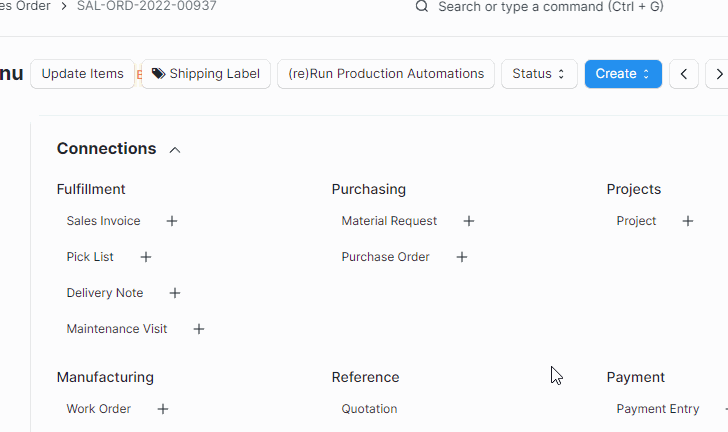Go to previous document arrow
This screenshot has width=728, height=432.
(x=684, y=74)
